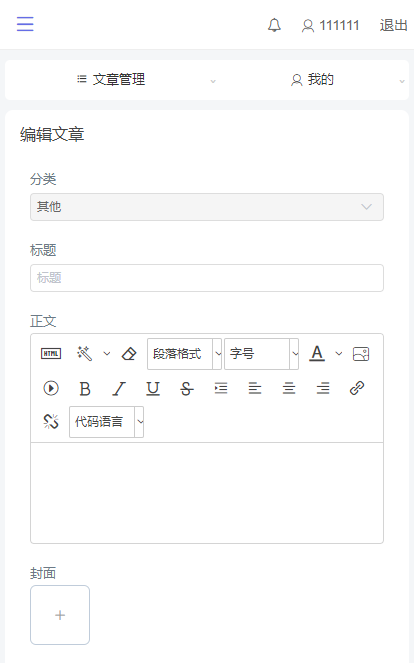The image size is (414, 663).
Task: Insert a hyperlink with the link icon
Action: pyautogui.click(x=357, y=388)
